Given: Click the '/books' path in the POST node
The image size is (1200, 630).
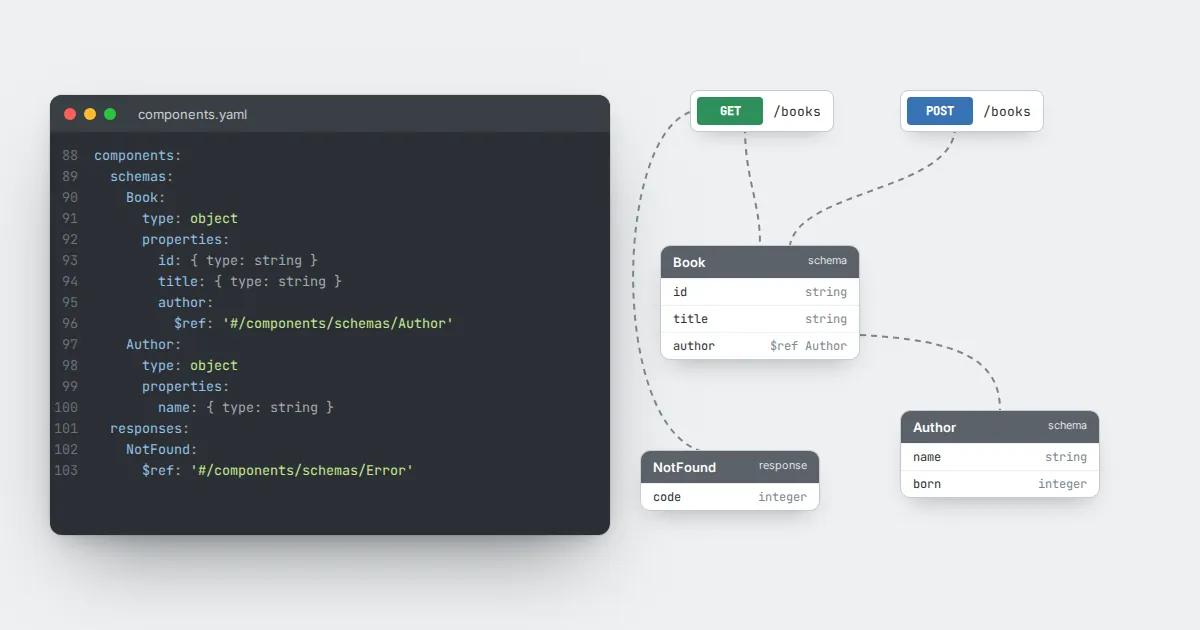Looking at the screenshot, I should coord(1007,112).
